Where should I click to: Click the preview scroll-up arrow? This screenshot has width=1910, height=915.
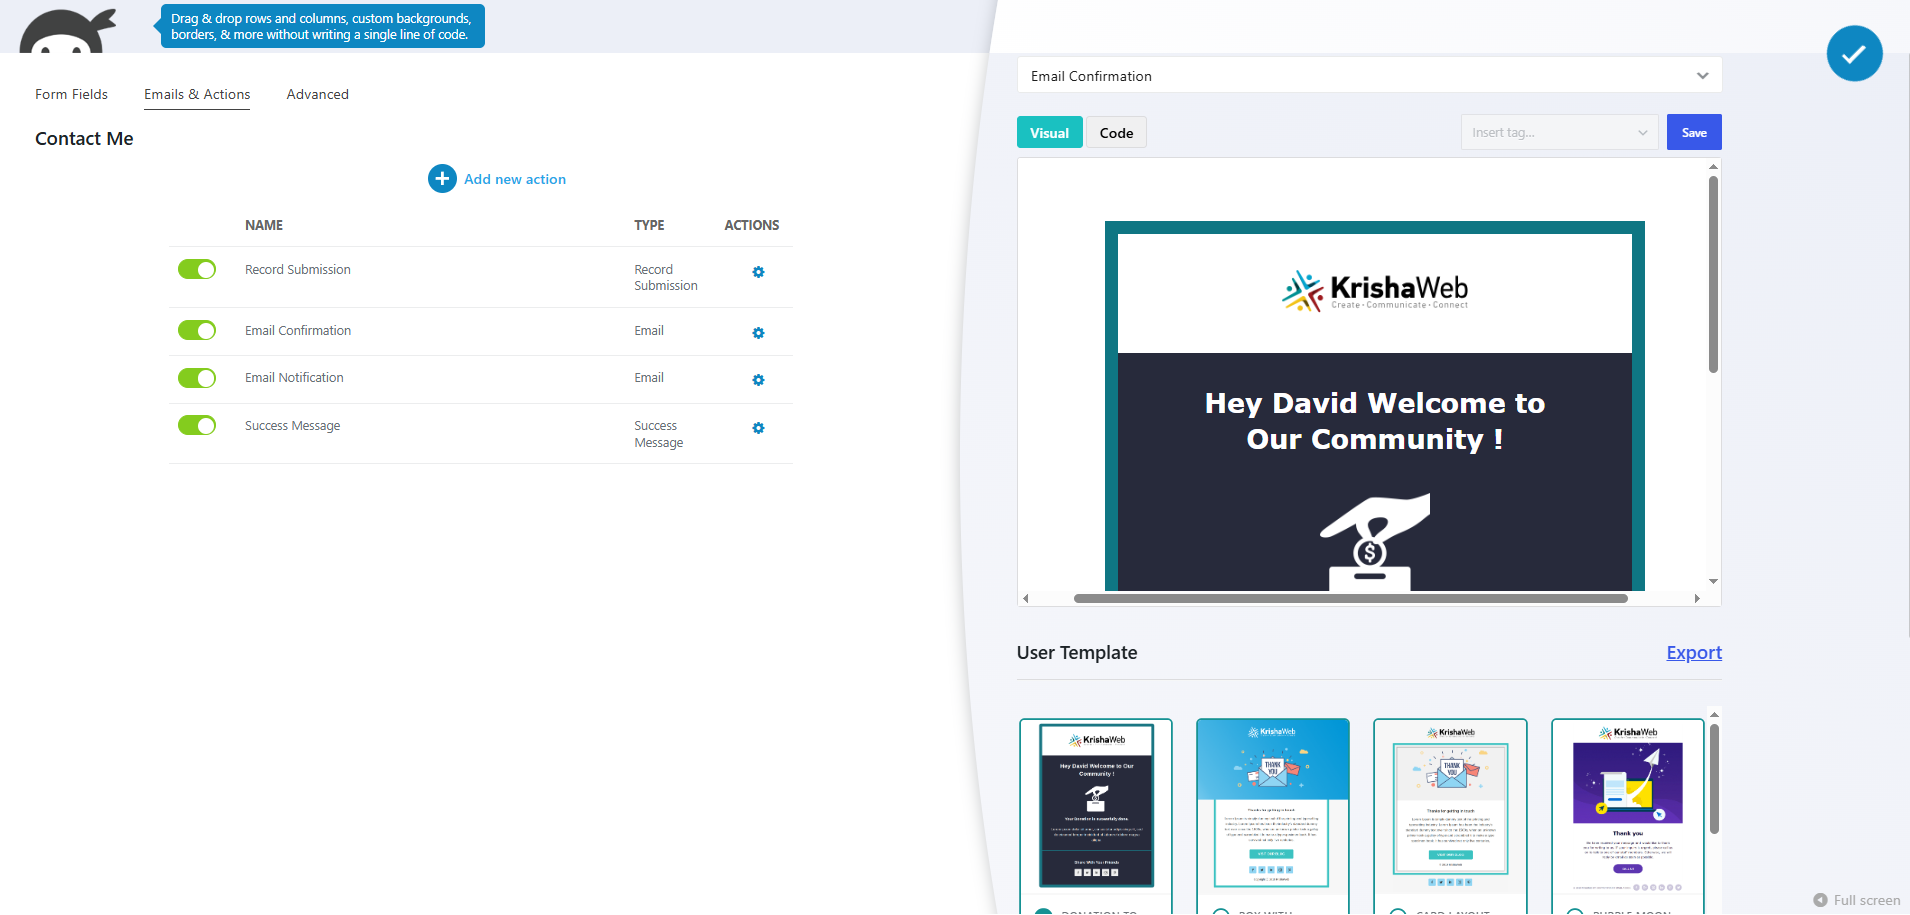[x=1713, y=167]
